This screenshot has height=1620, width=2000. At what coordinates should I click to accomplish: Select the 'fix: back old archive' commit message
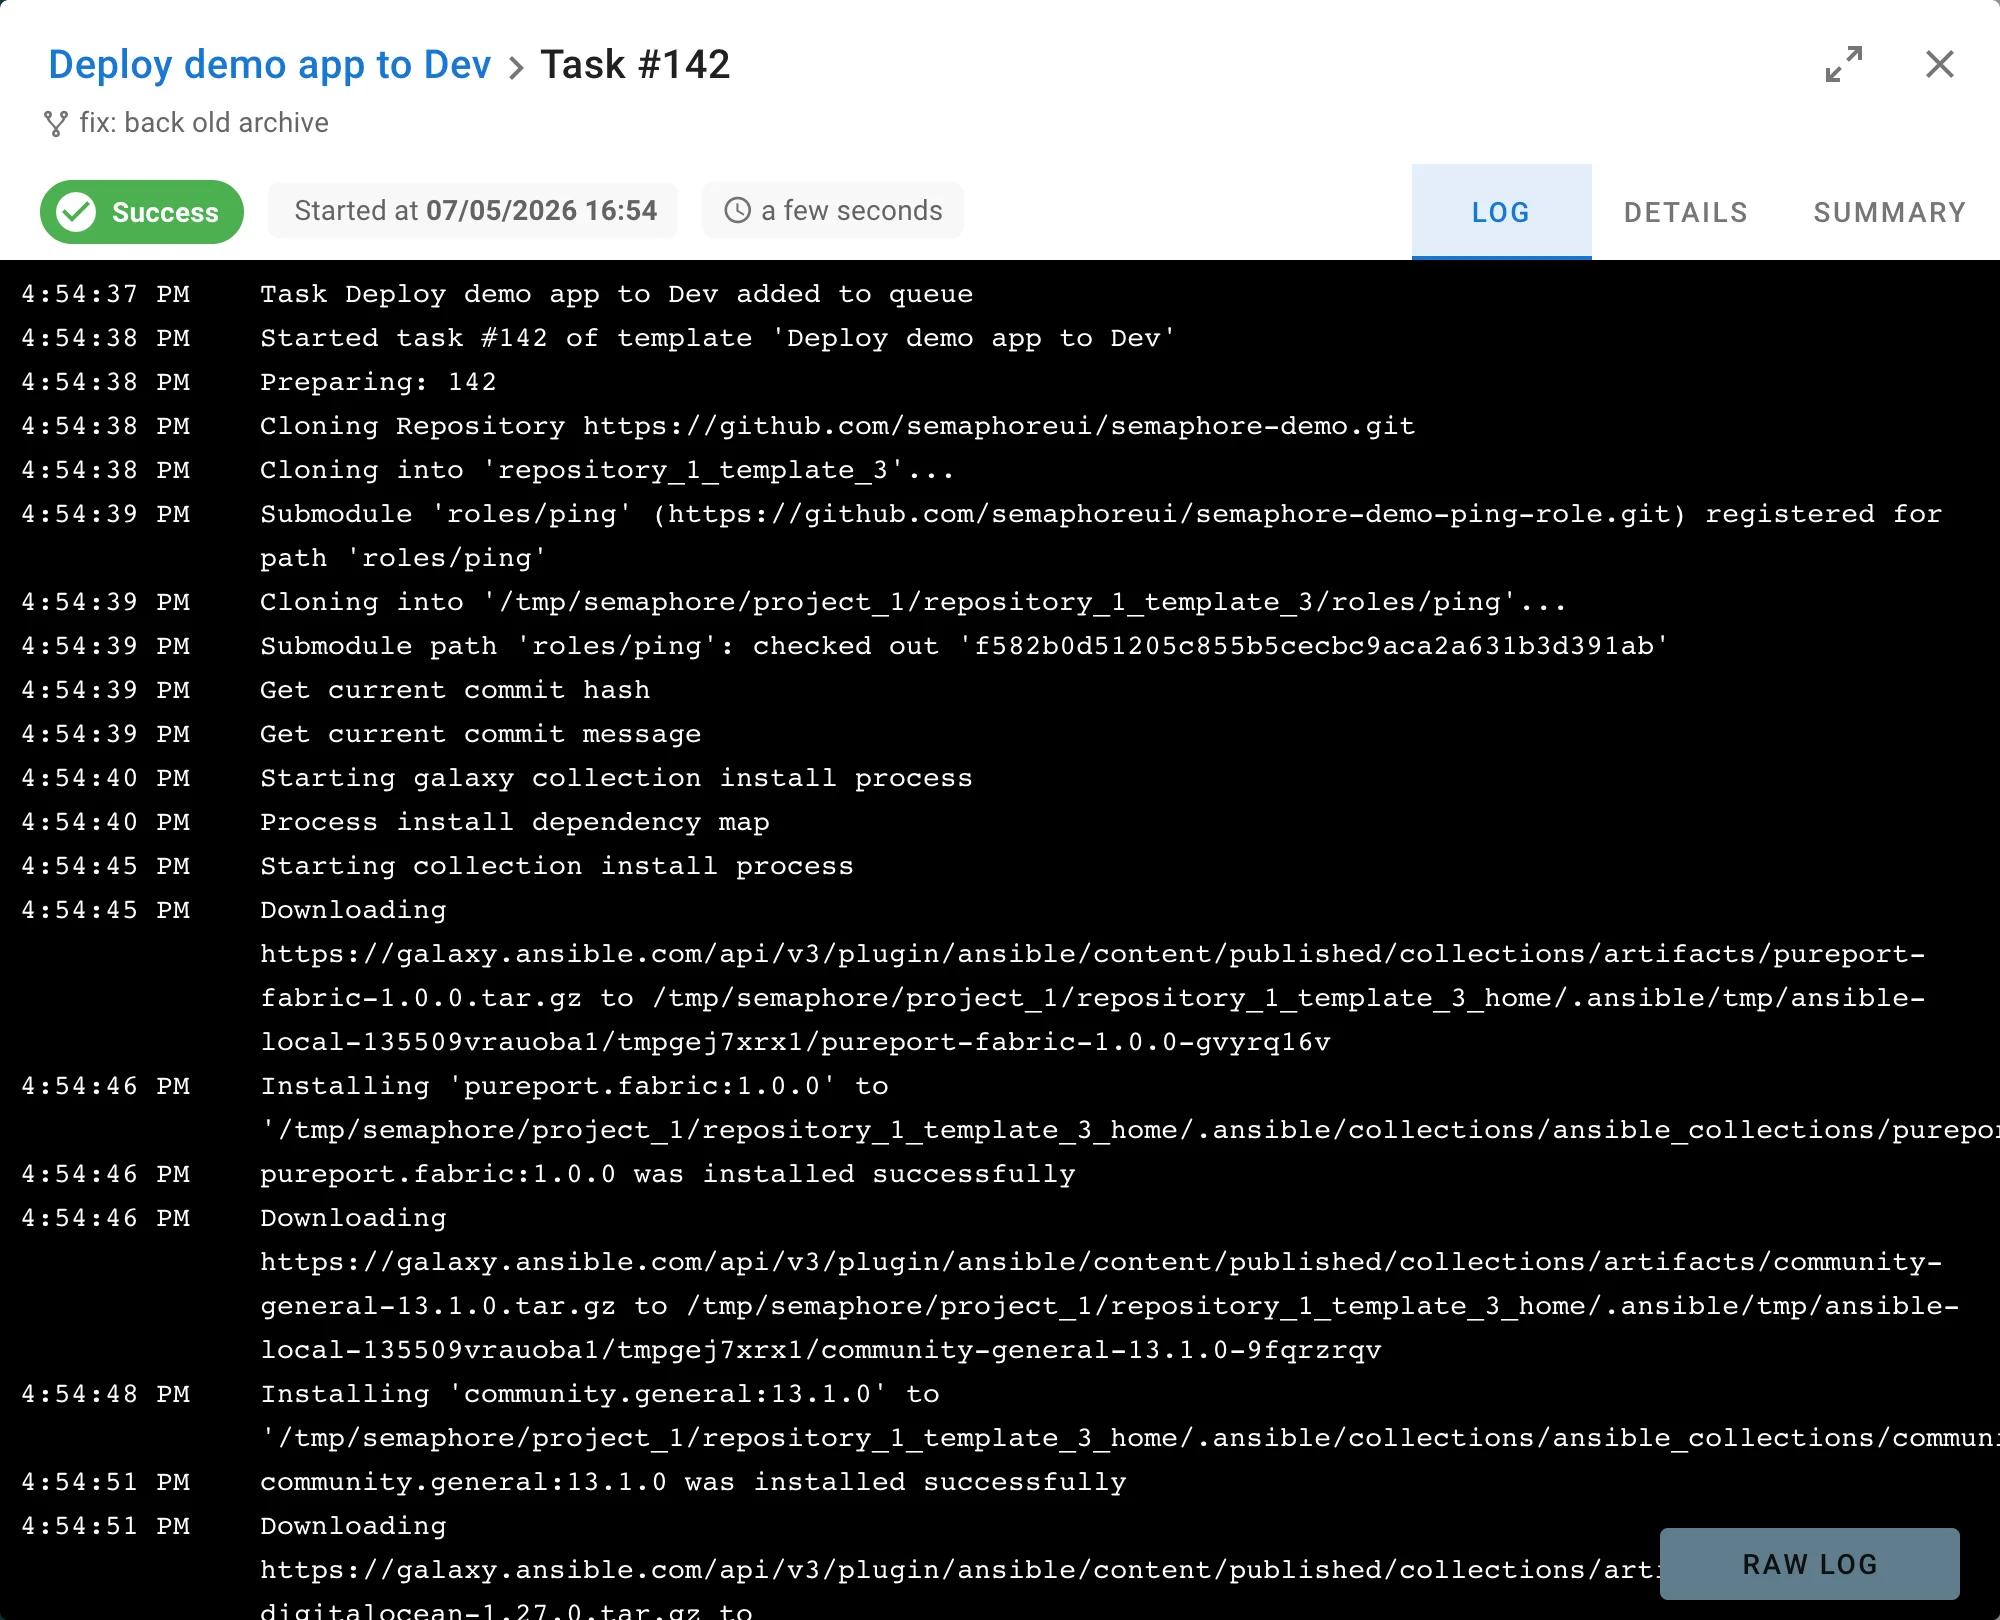point(204,122)
